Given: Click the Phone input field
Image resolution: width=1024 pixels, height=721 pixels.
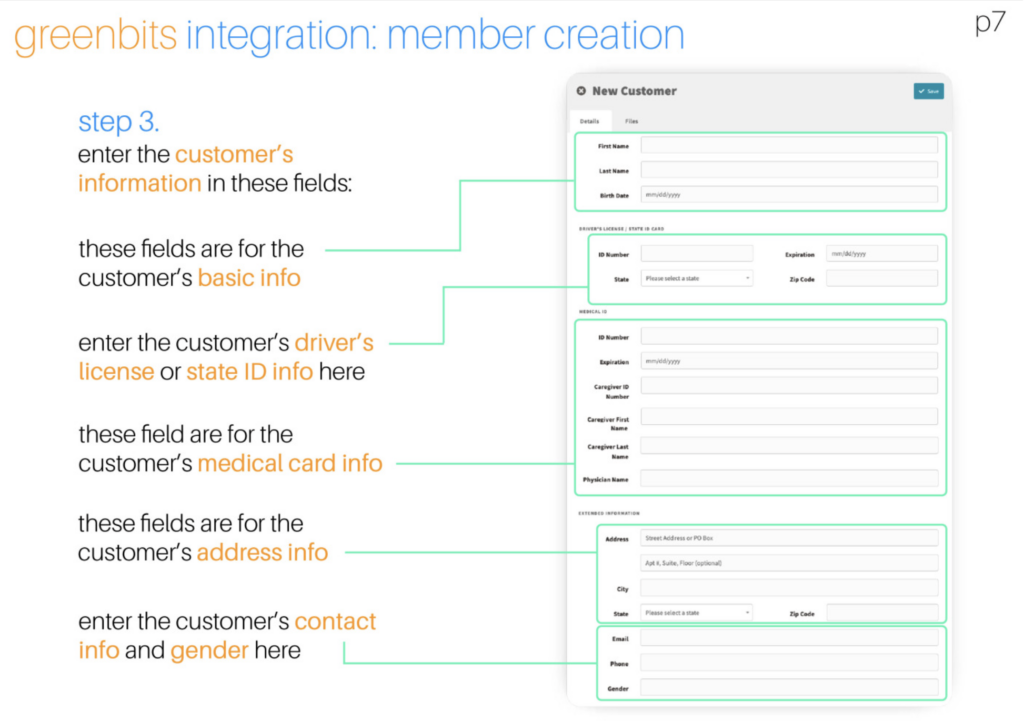Looking at the screenshot, I should (789, 662).
